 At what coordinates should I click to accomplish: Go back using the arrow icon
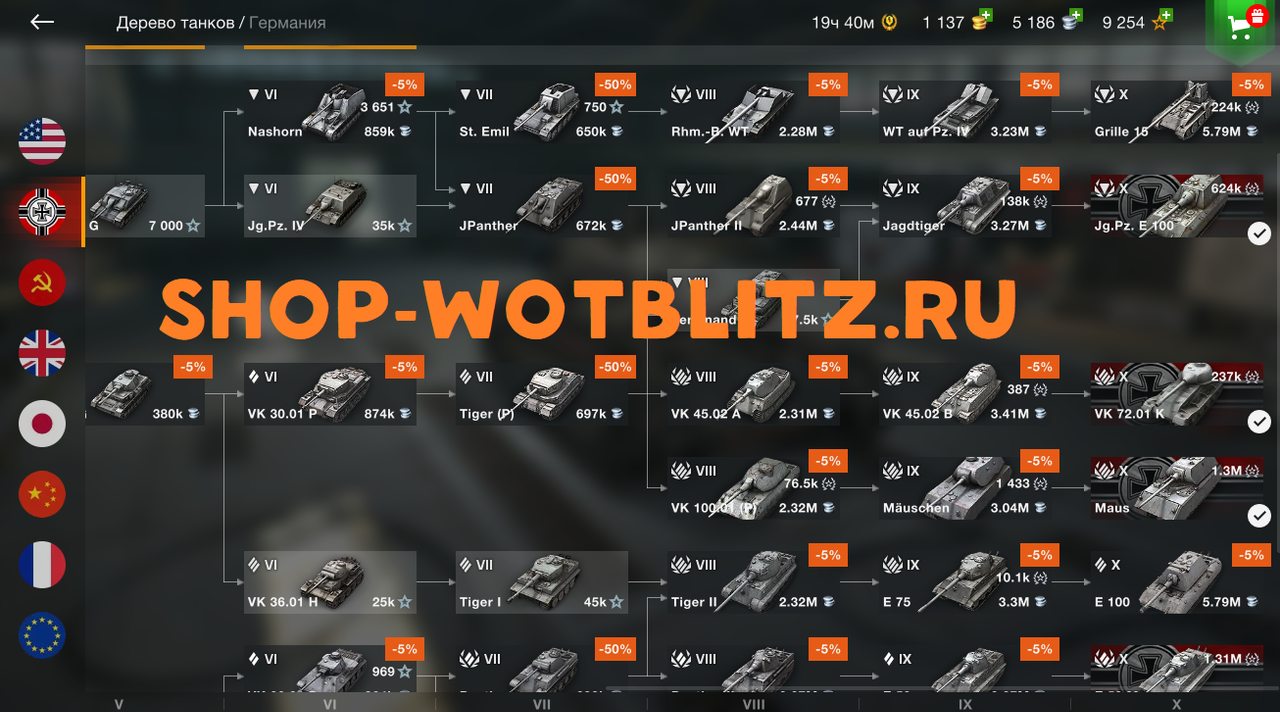click(x=42, y=22)
